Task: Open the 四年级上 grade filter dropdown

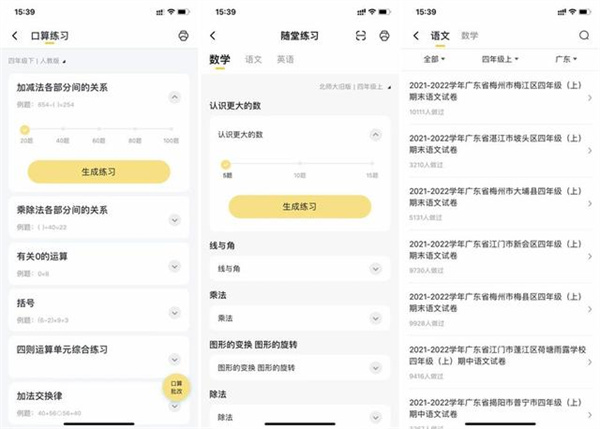Action: pyautogui.click(x=500, y=59)
